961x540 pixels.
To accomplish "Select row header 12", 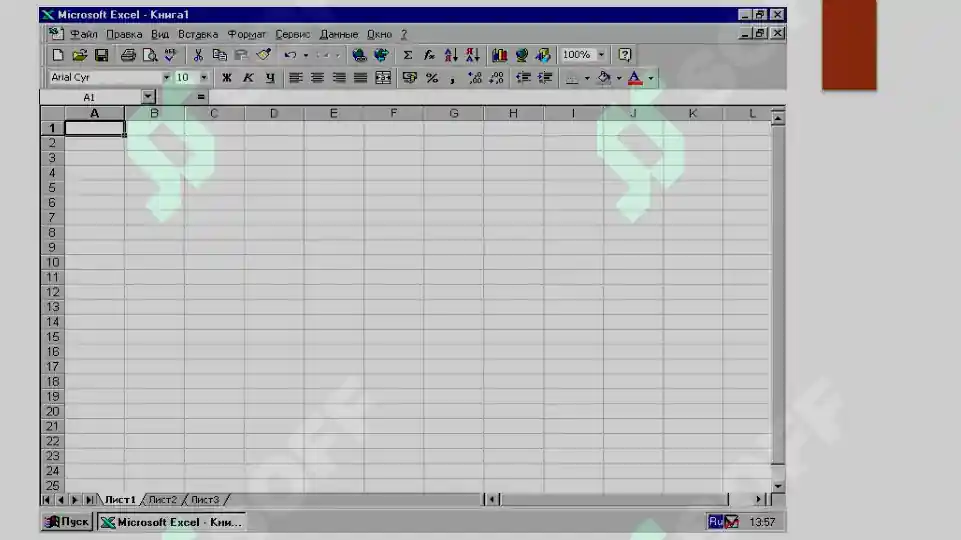I will point(53,292).
